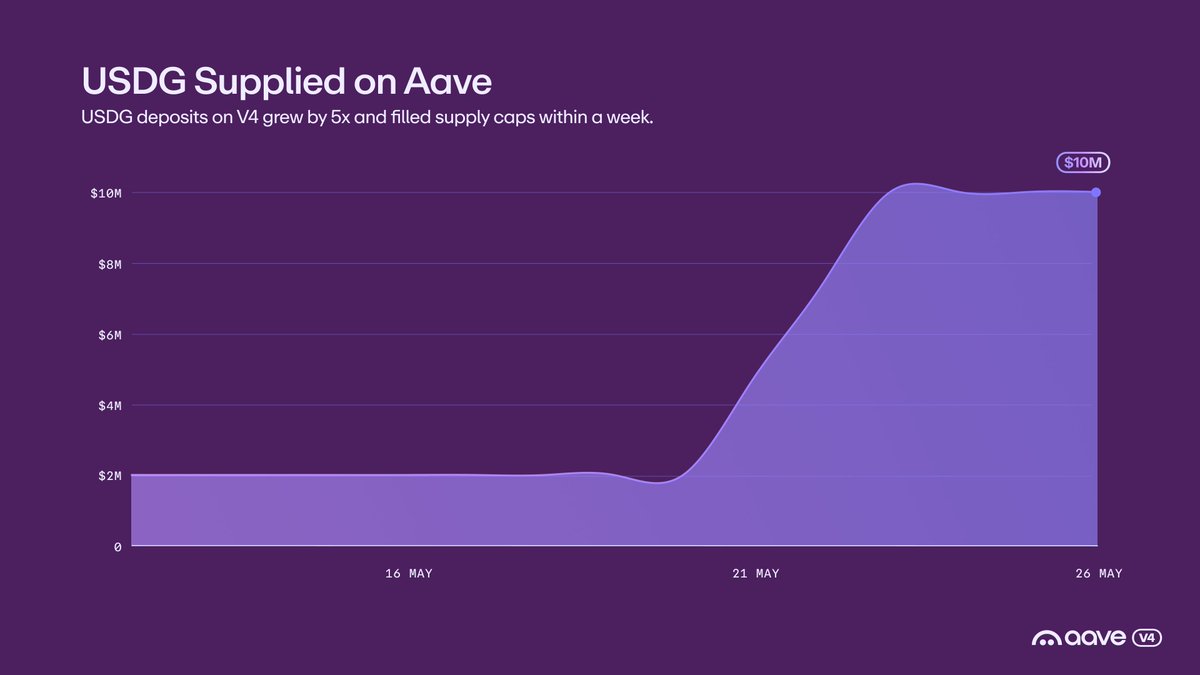Click the $4M y-axis label
This screenshot has height=675, width=1200.
tap(108, 405)
